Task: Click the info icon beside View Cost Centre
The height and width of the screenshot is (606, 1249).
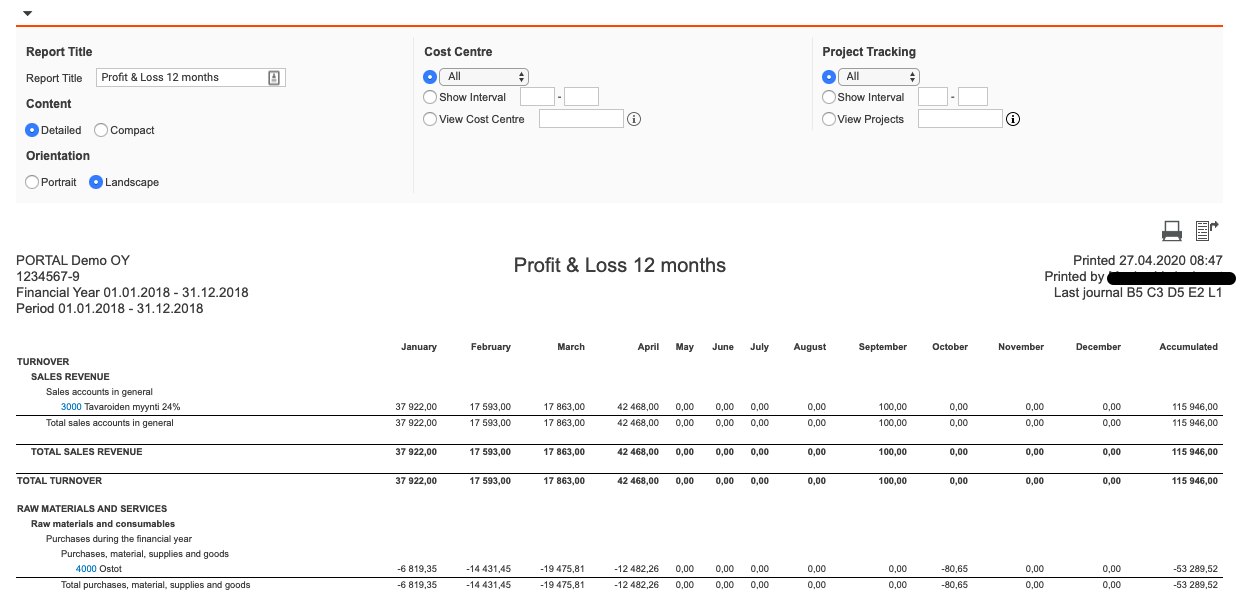Action: click(x=633, y=119)
